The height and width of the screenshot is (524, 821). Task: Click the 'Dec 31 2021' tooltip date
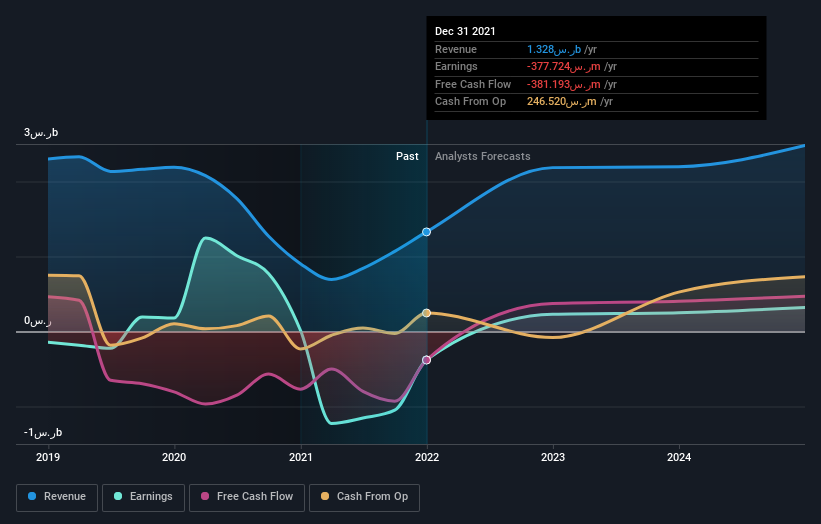465,31
